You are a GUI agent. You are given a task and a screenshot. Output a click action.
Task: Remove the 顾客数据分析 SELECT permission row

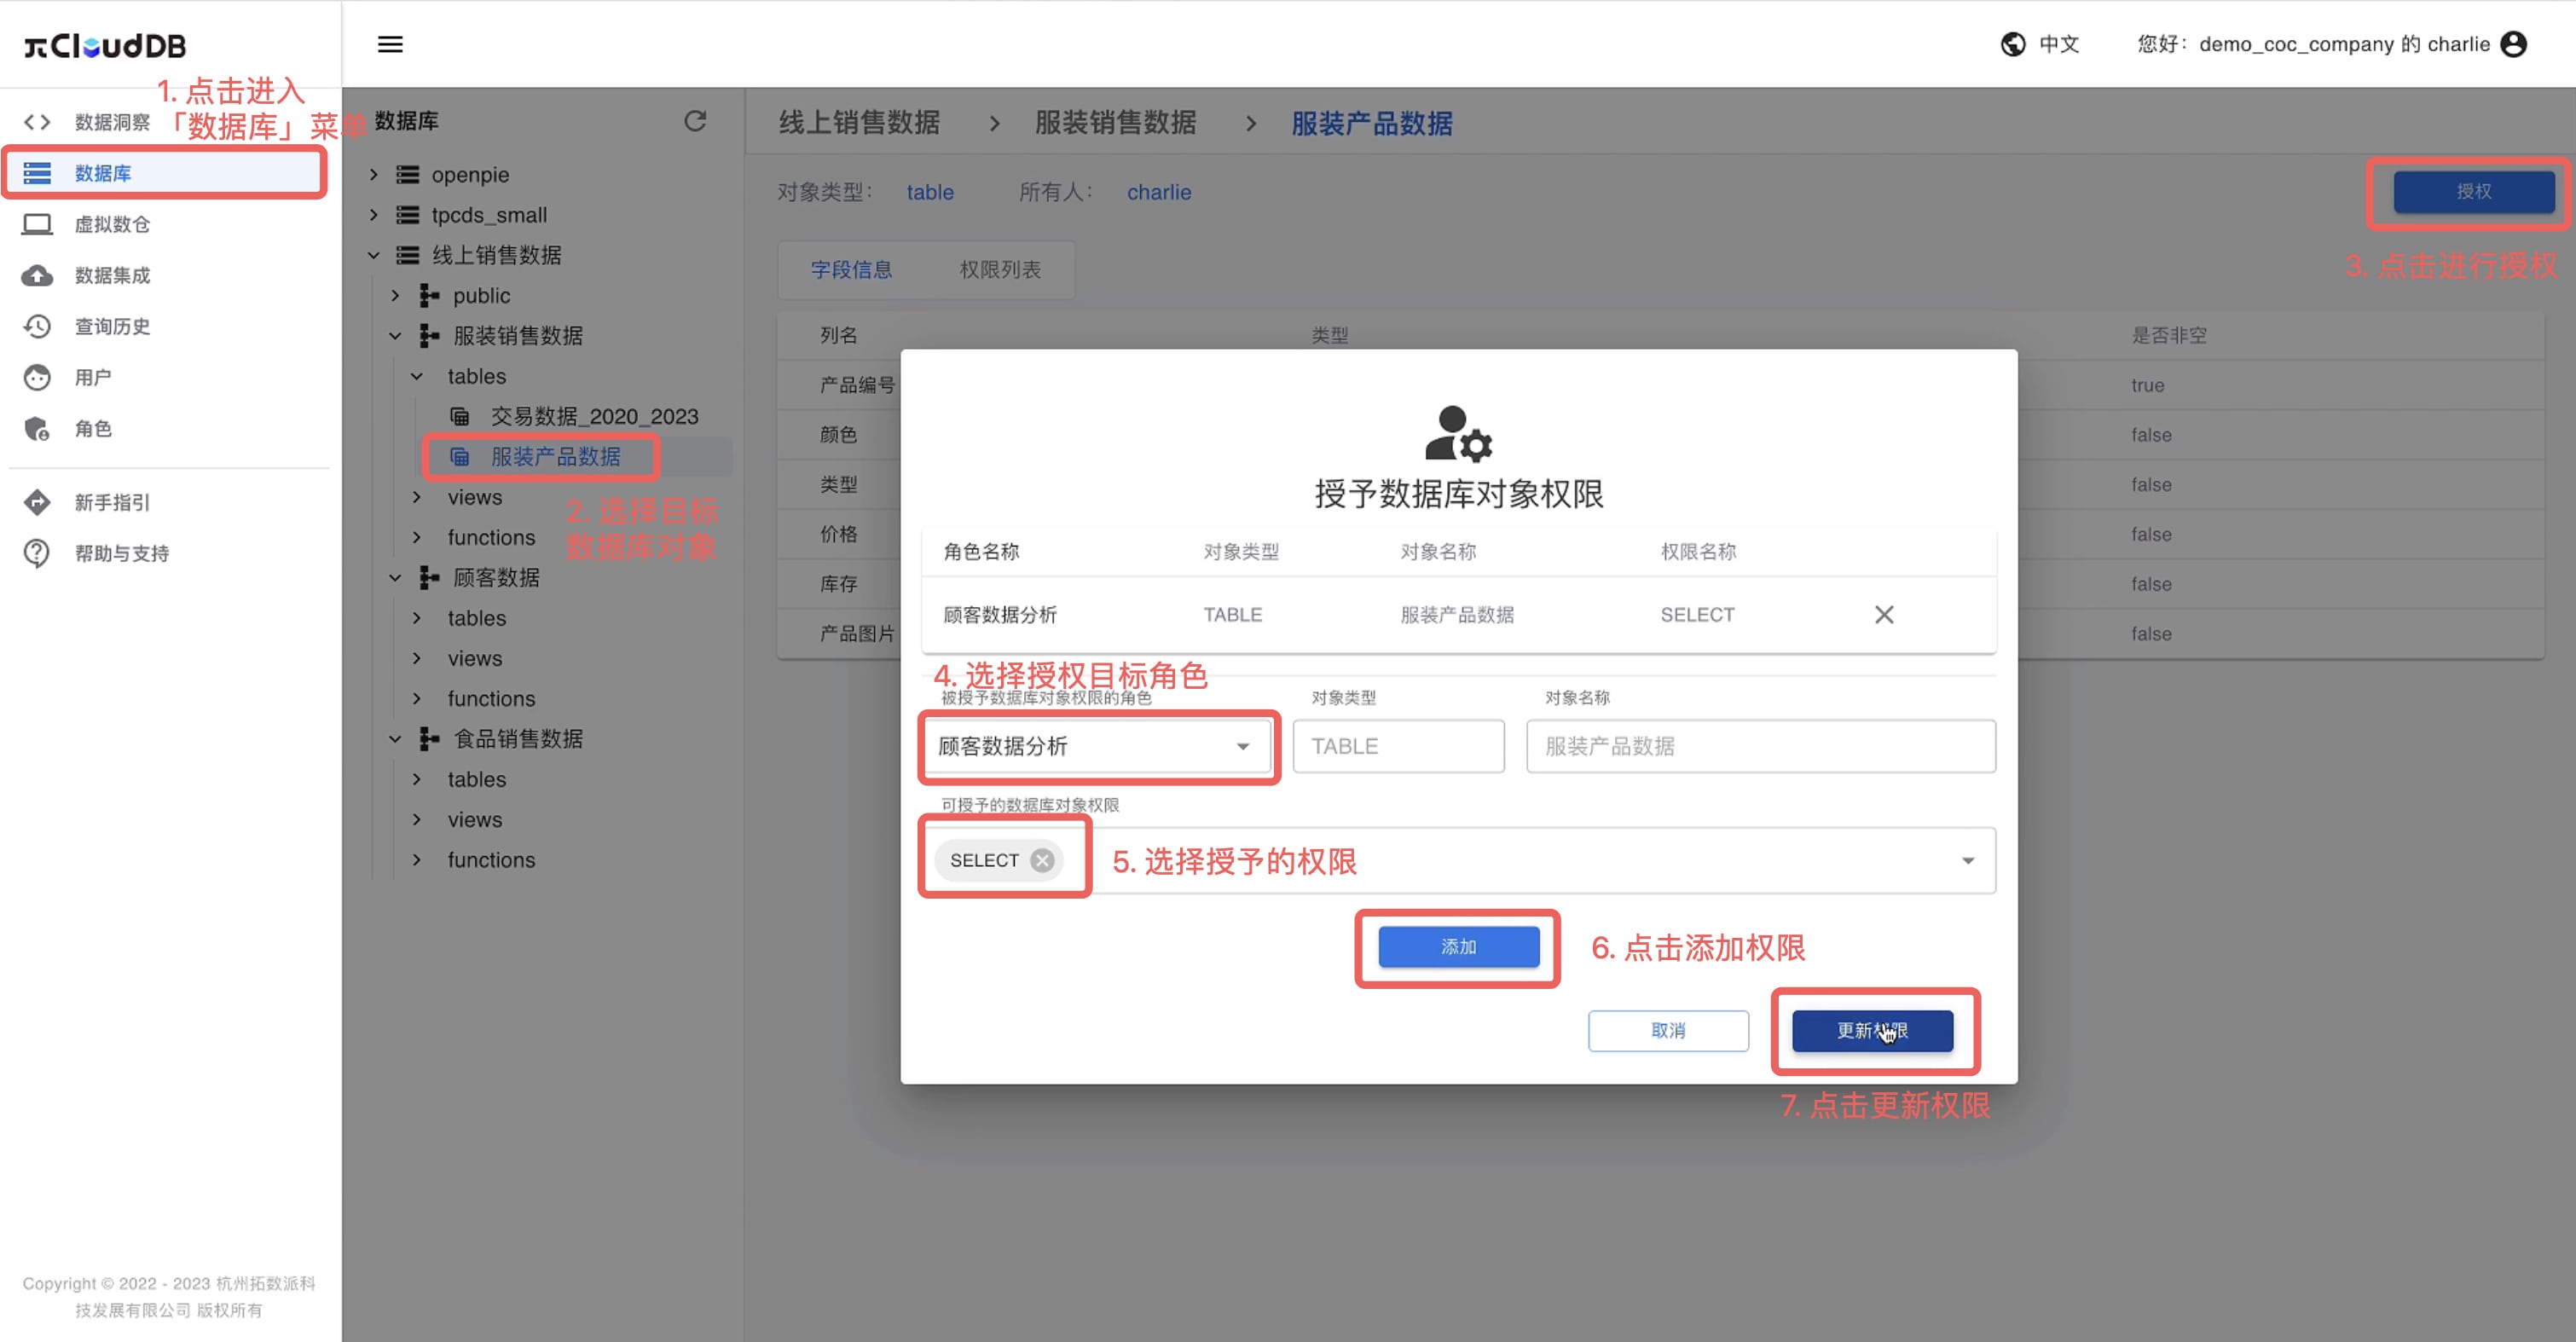(x=1883, y=615)
